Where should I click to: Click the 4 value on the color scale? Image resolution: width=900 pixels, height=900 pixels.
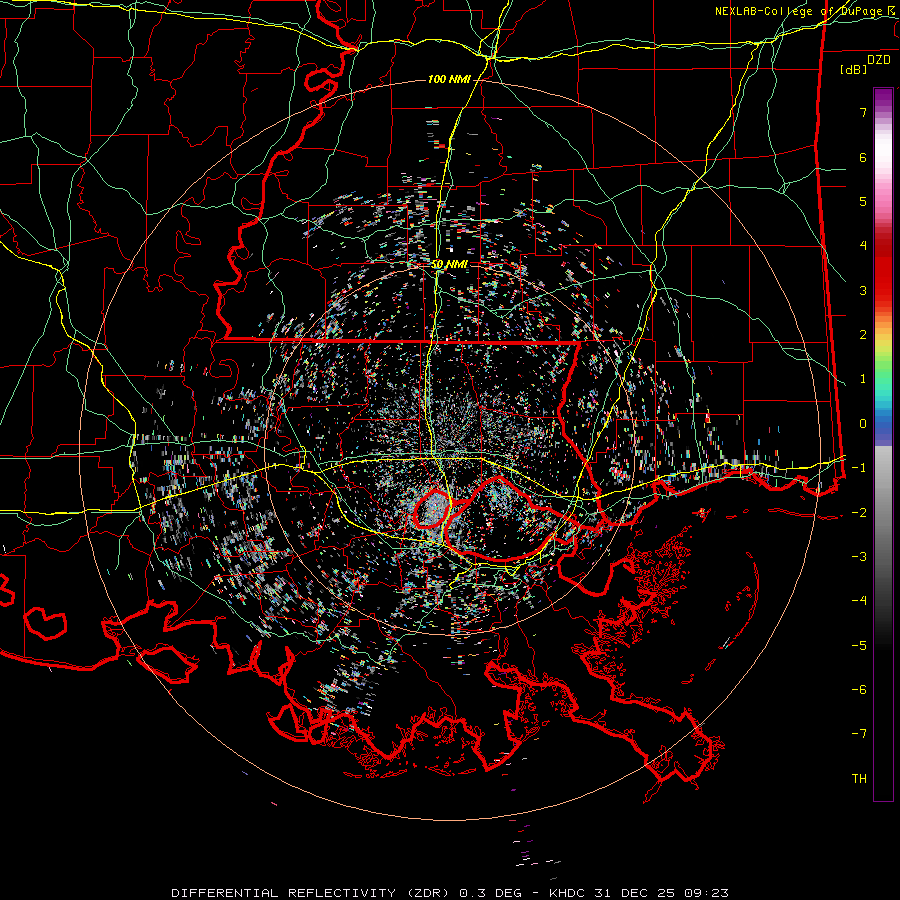(863, 246)
